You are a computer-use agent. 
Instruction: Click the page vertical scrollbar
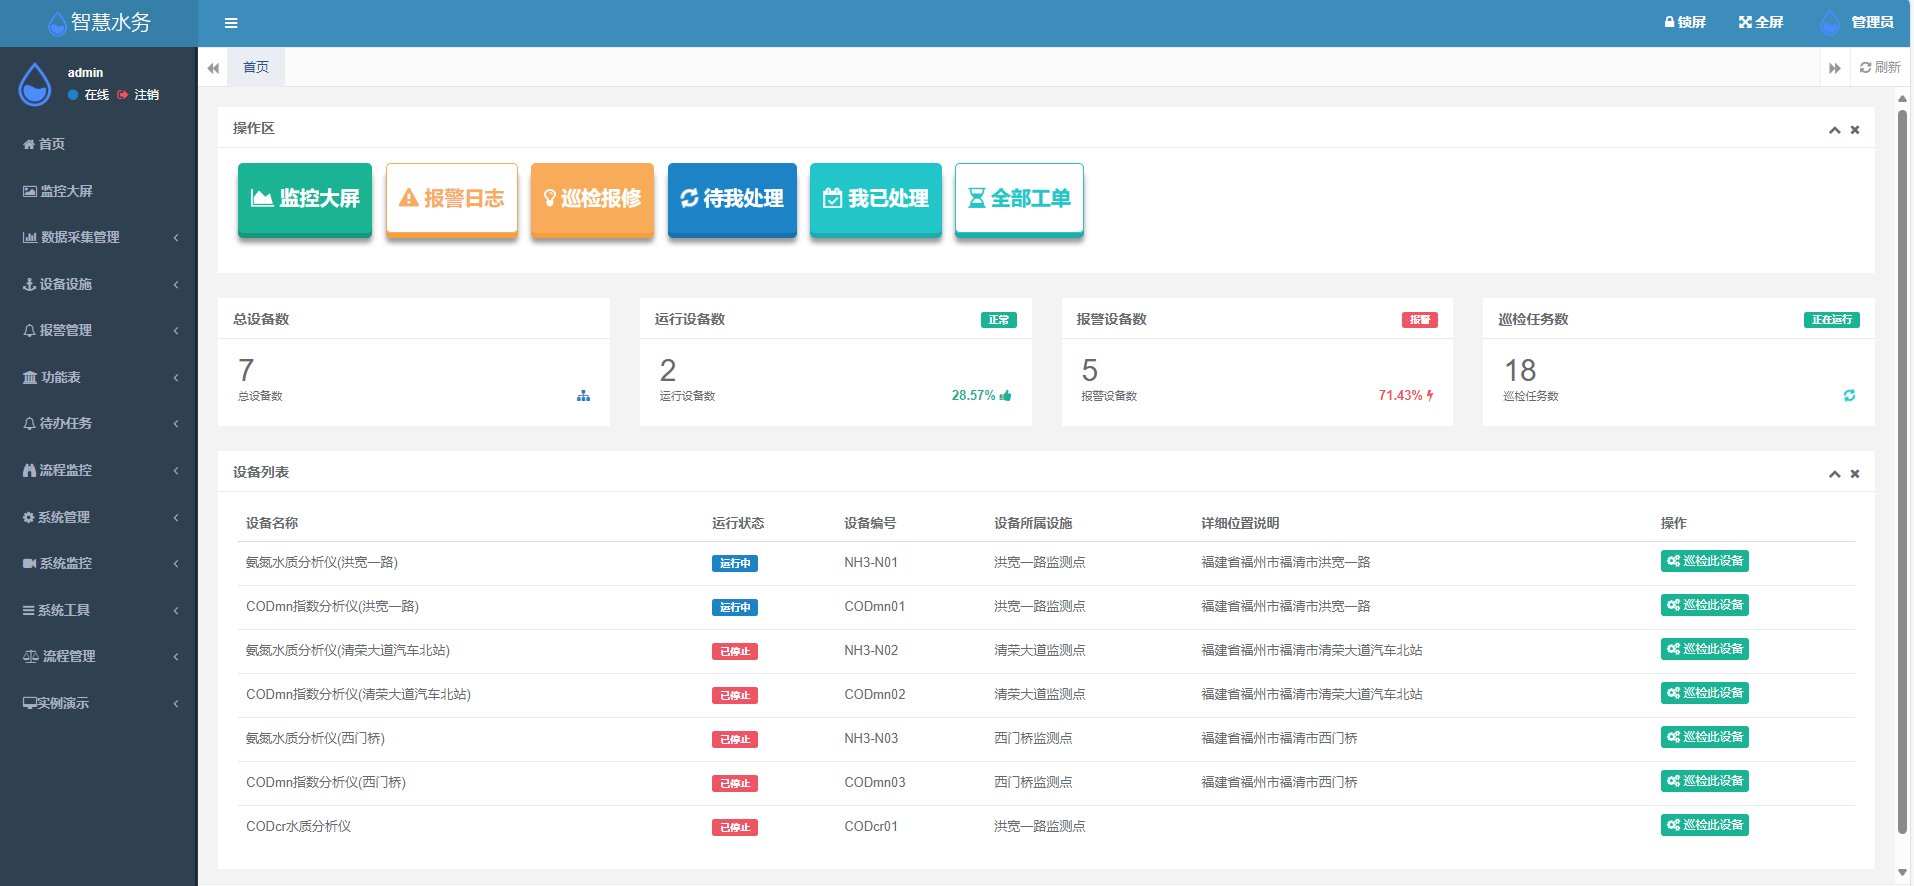1903,470
